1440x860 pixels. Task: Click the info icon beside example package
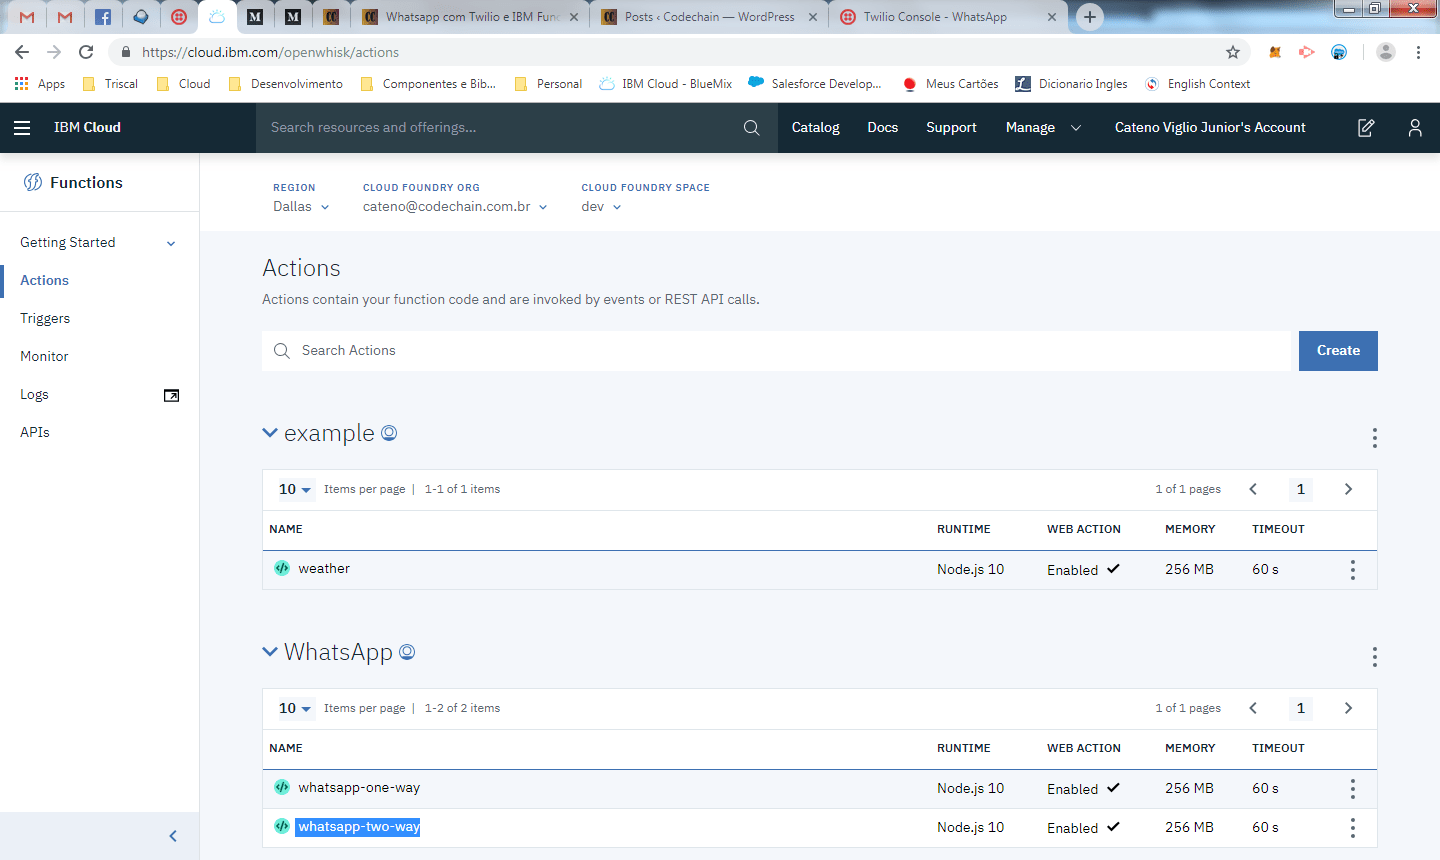pos(390,433)
